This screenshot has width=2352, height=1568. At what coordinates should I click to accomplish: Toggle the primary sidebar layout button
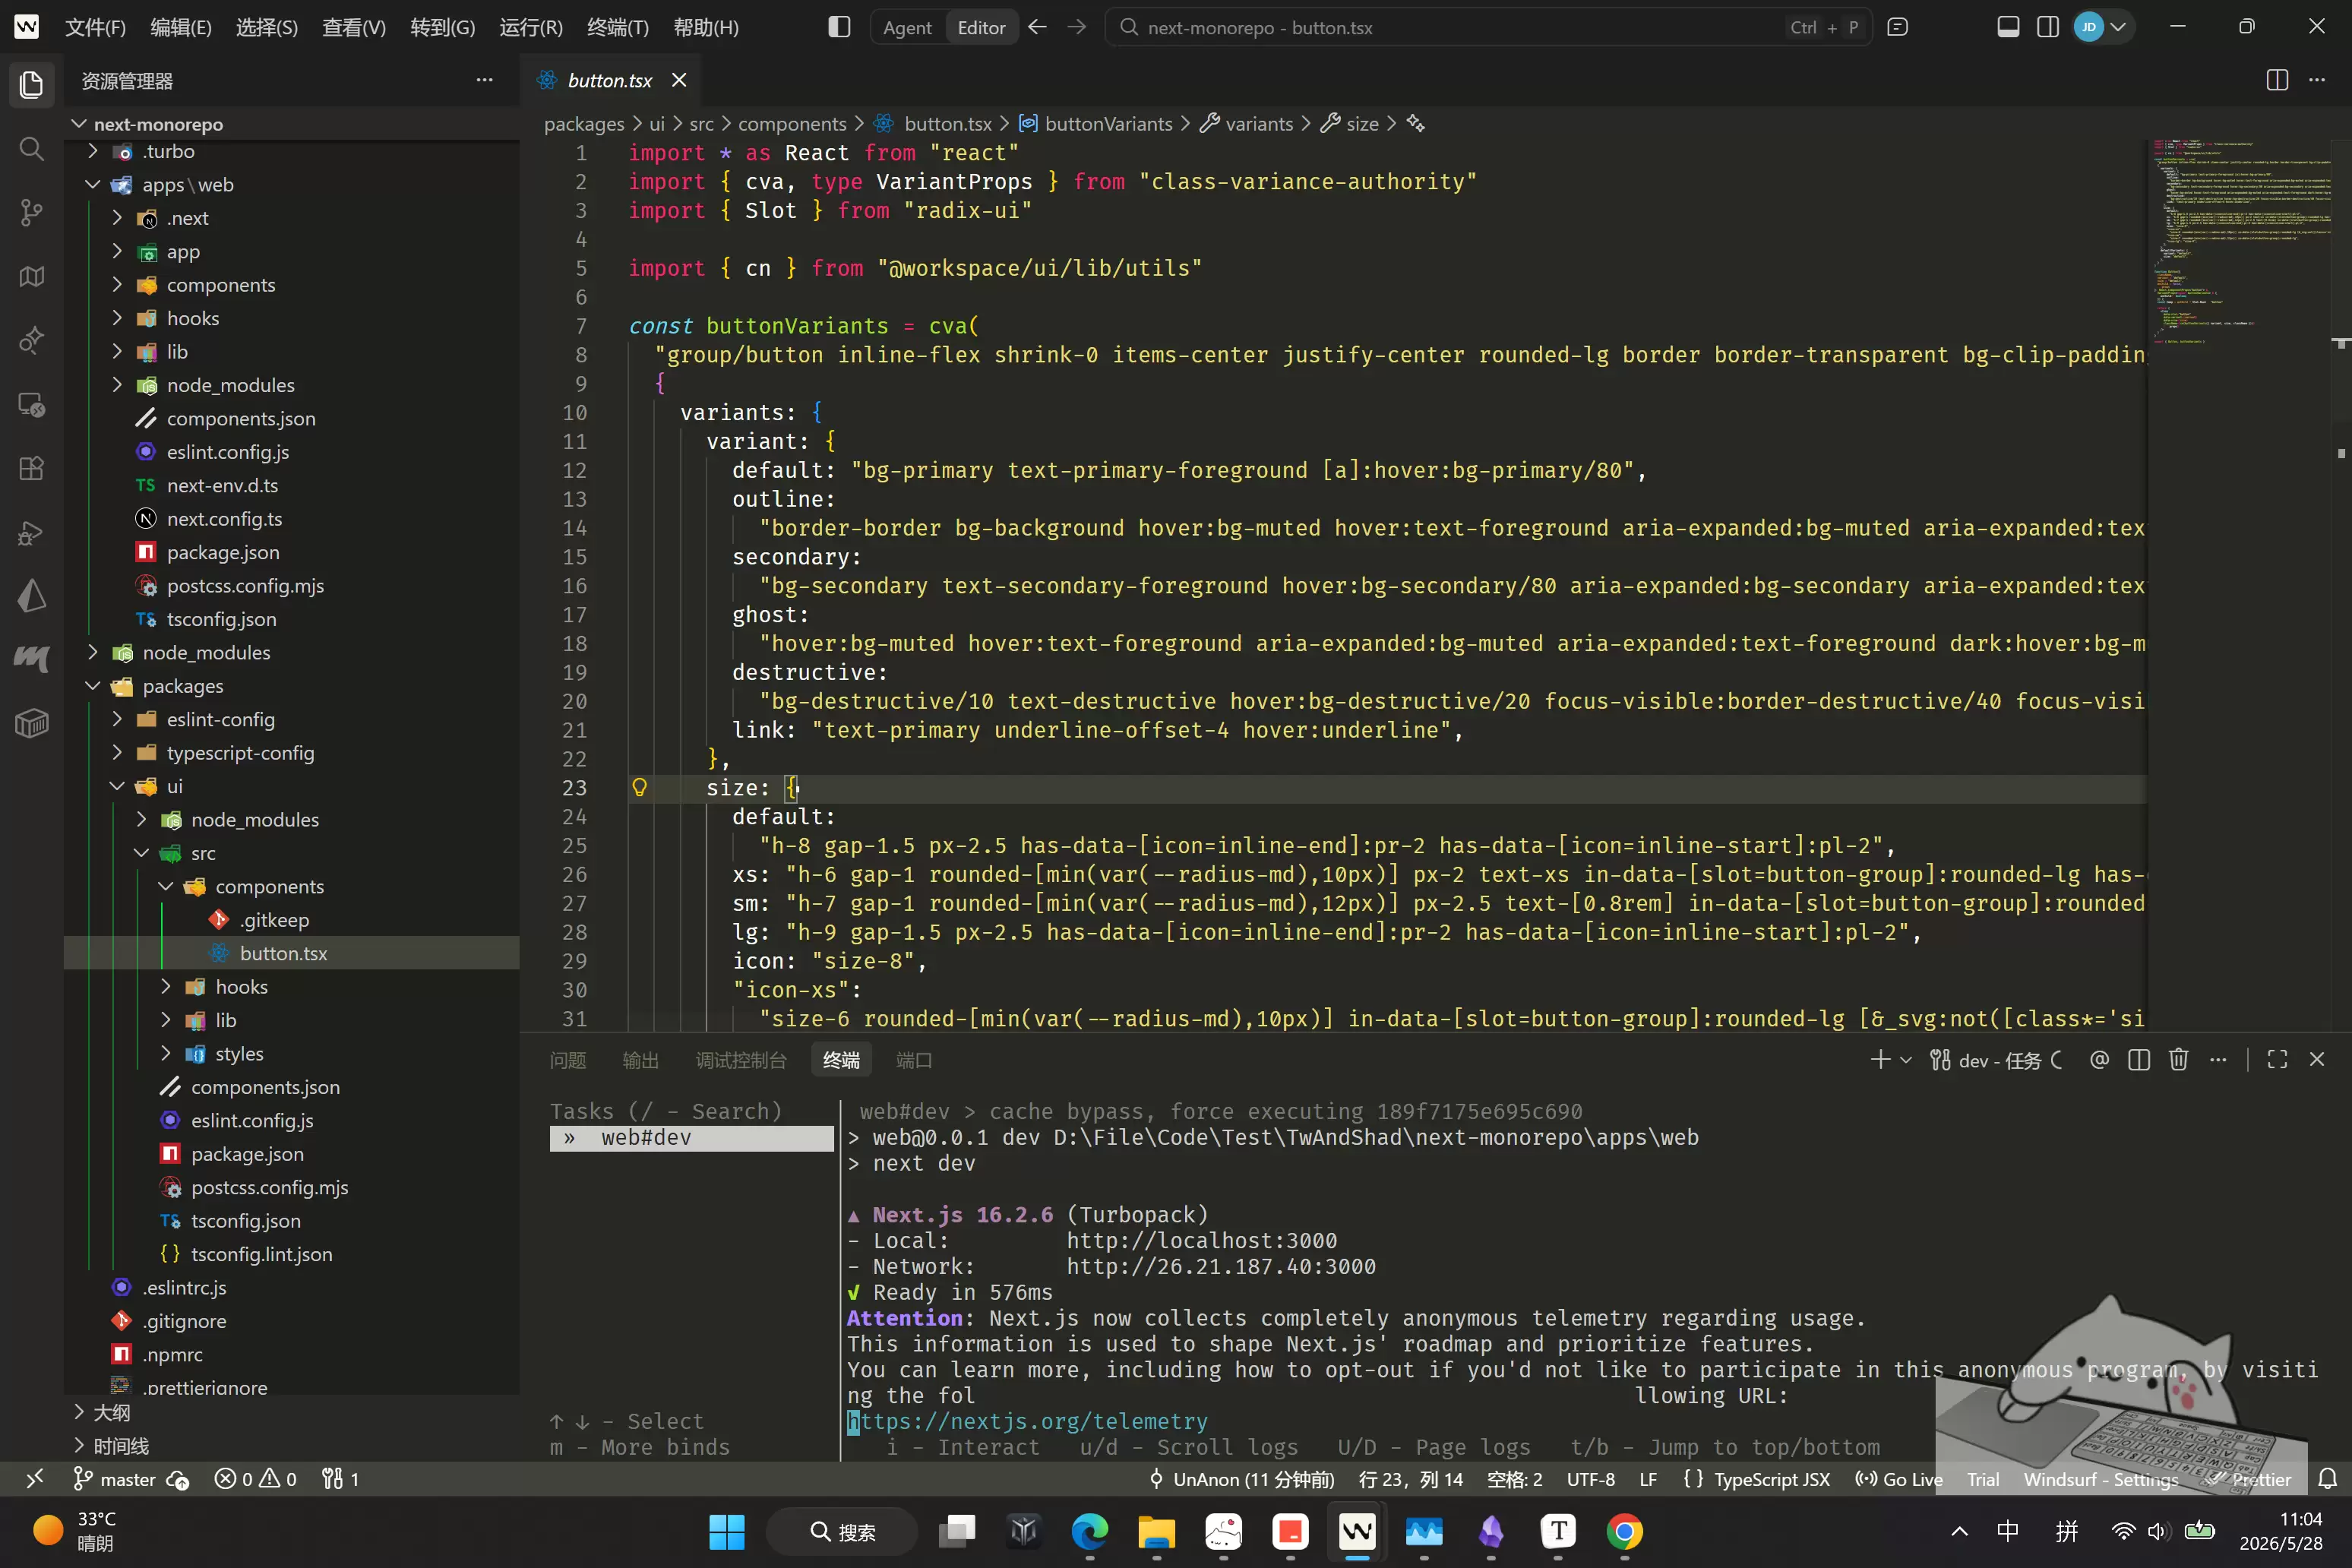[839, 27]
